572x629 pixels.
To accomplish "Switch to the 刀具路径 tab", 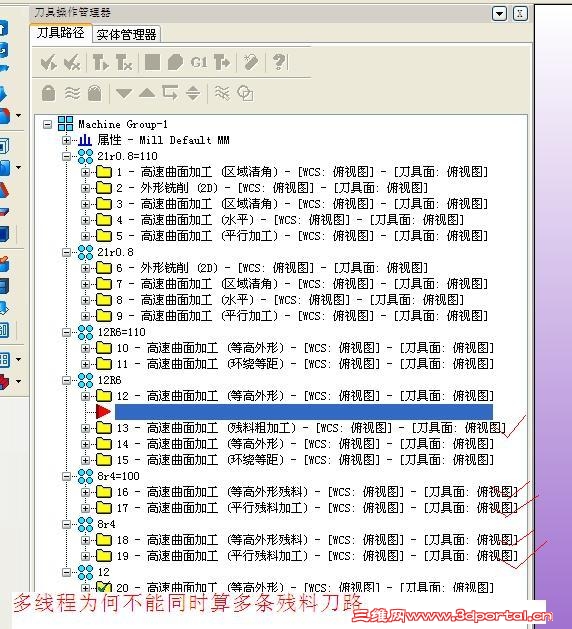I will pos(61,32).
